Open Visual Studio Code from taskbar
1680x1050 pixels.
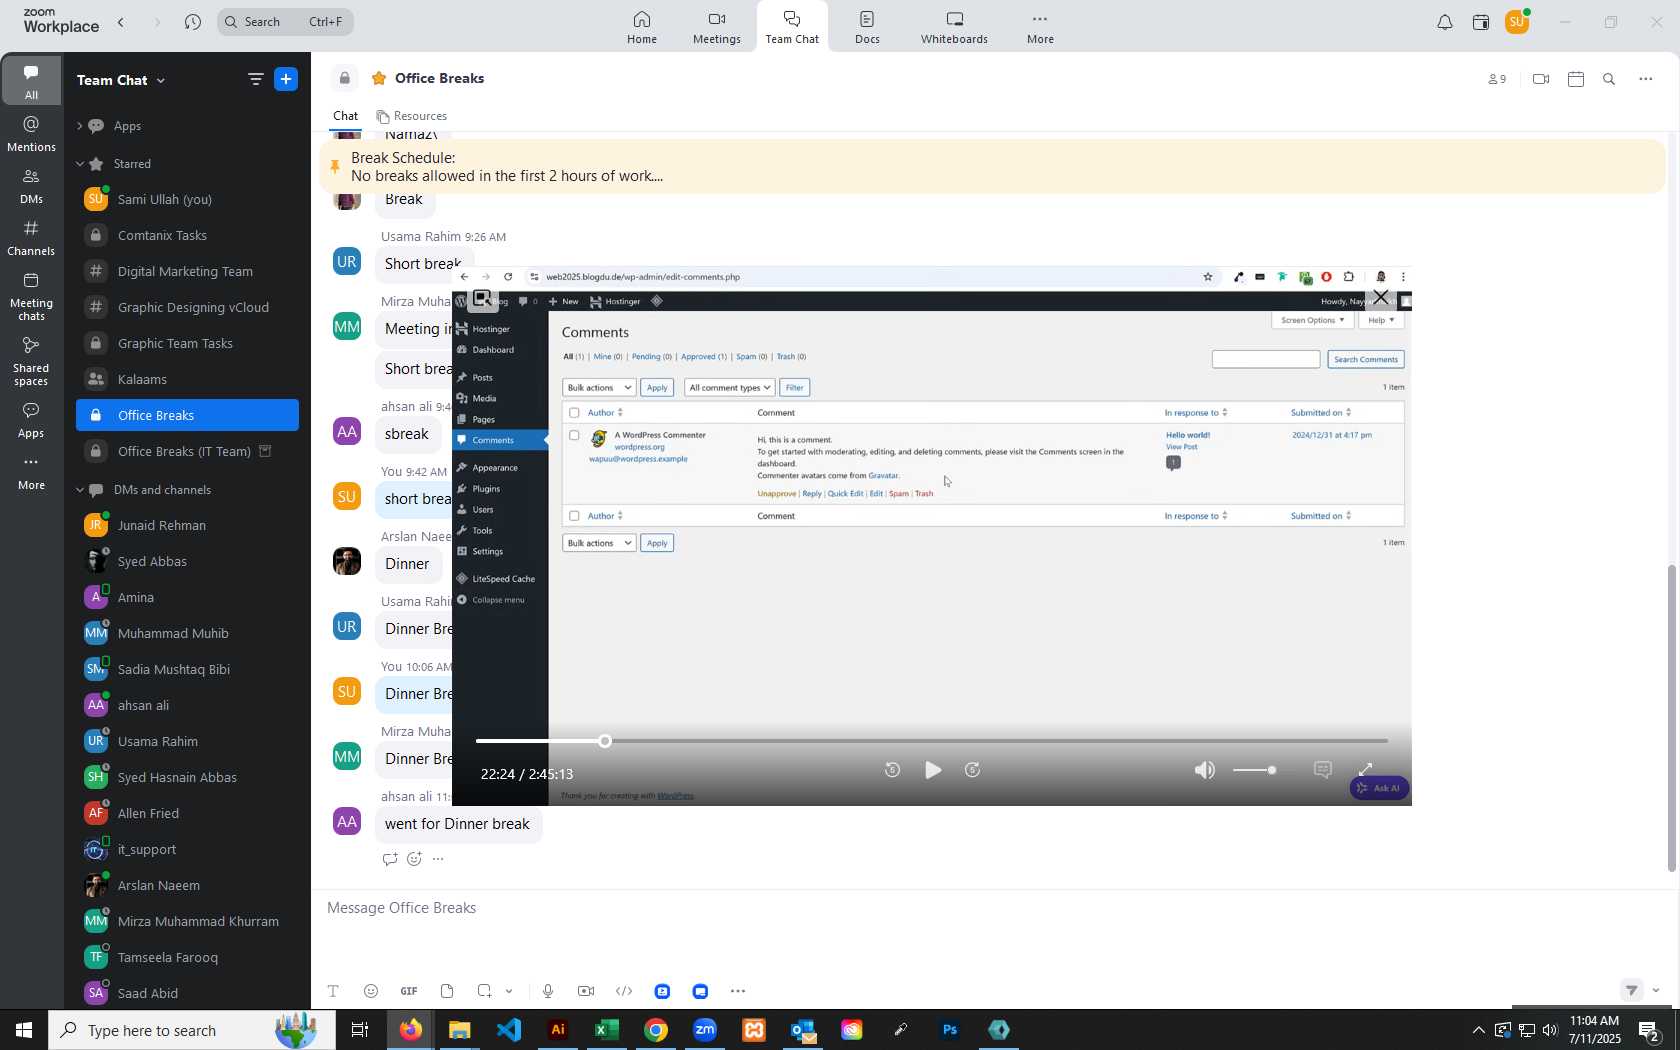(509, 1030)
